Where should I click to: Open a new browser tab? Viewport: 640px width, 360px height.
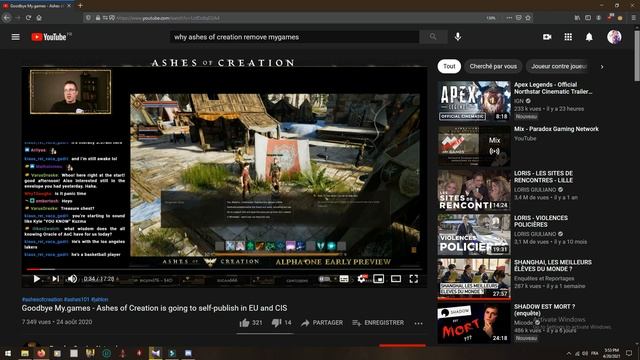click(x=80, y=6)
